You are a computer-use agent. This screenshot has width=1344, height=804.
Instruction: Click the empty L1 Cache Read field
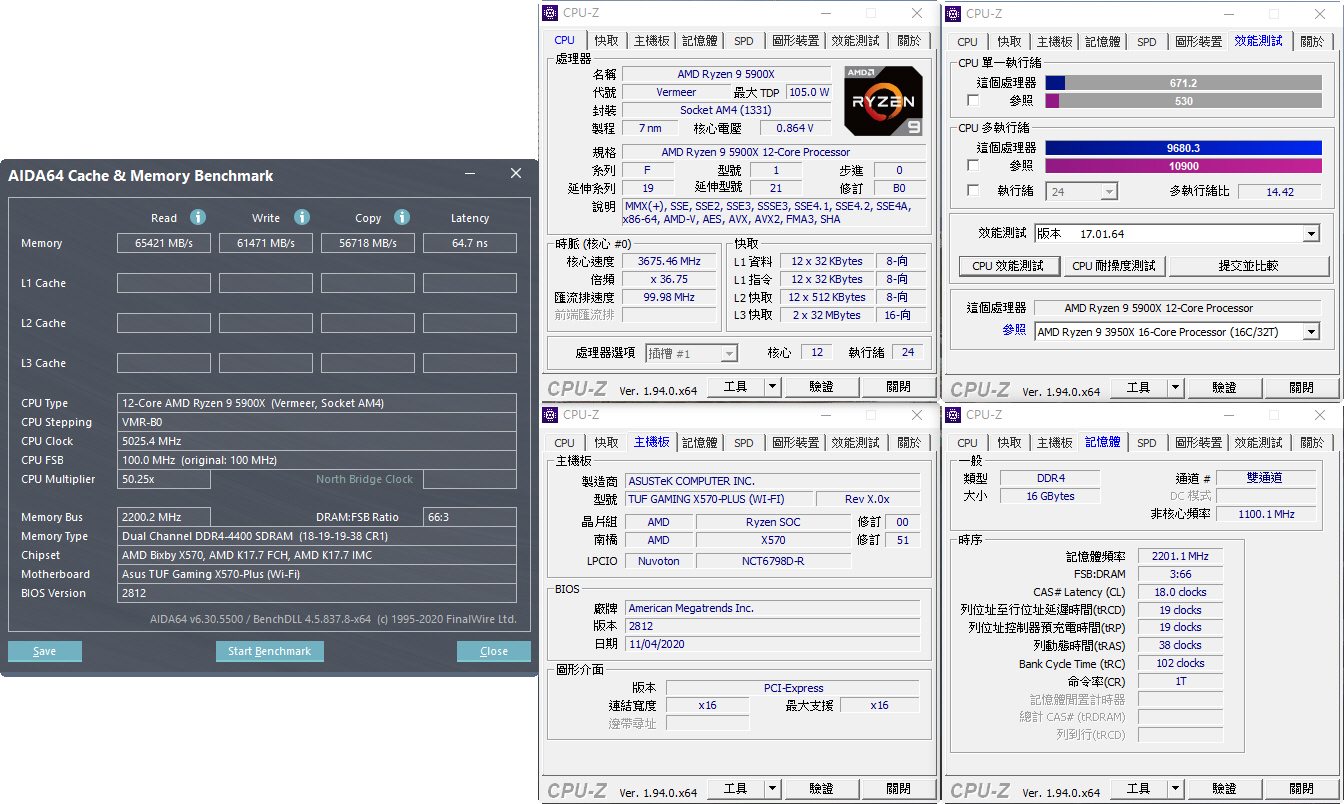click(163, 283)
